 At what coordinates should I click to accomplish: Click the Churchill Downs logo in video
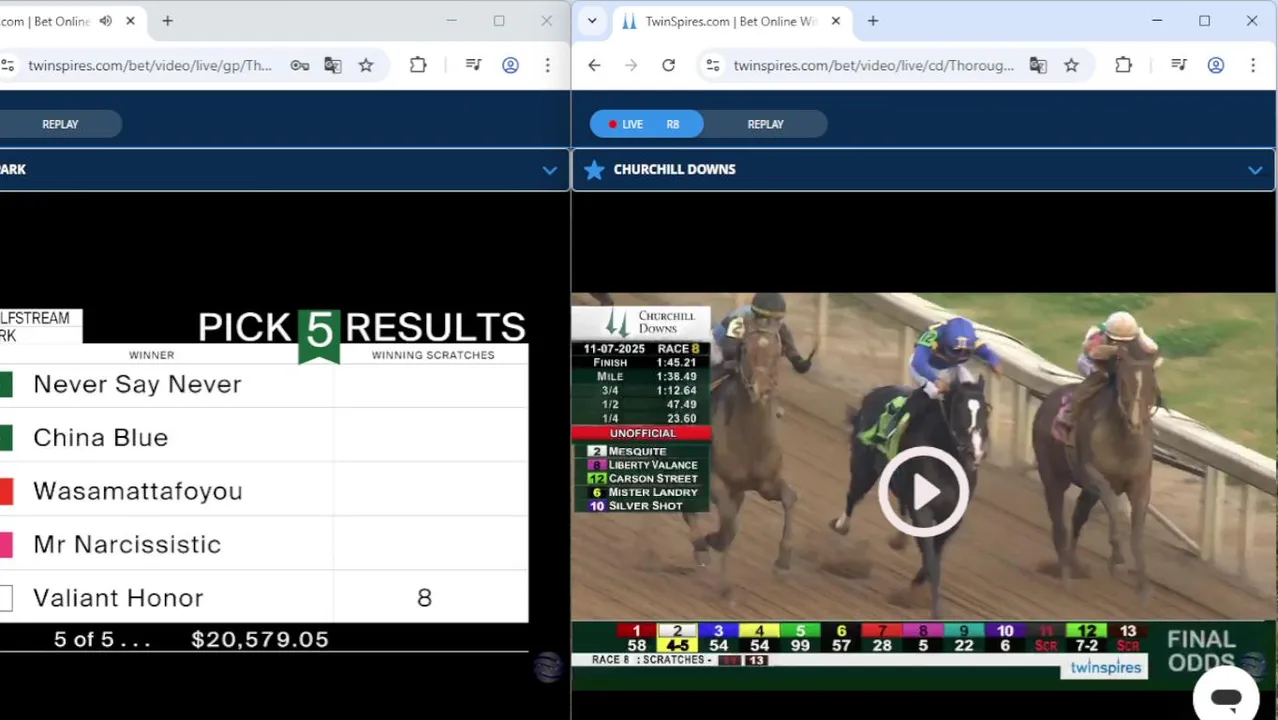pos(641,322)
